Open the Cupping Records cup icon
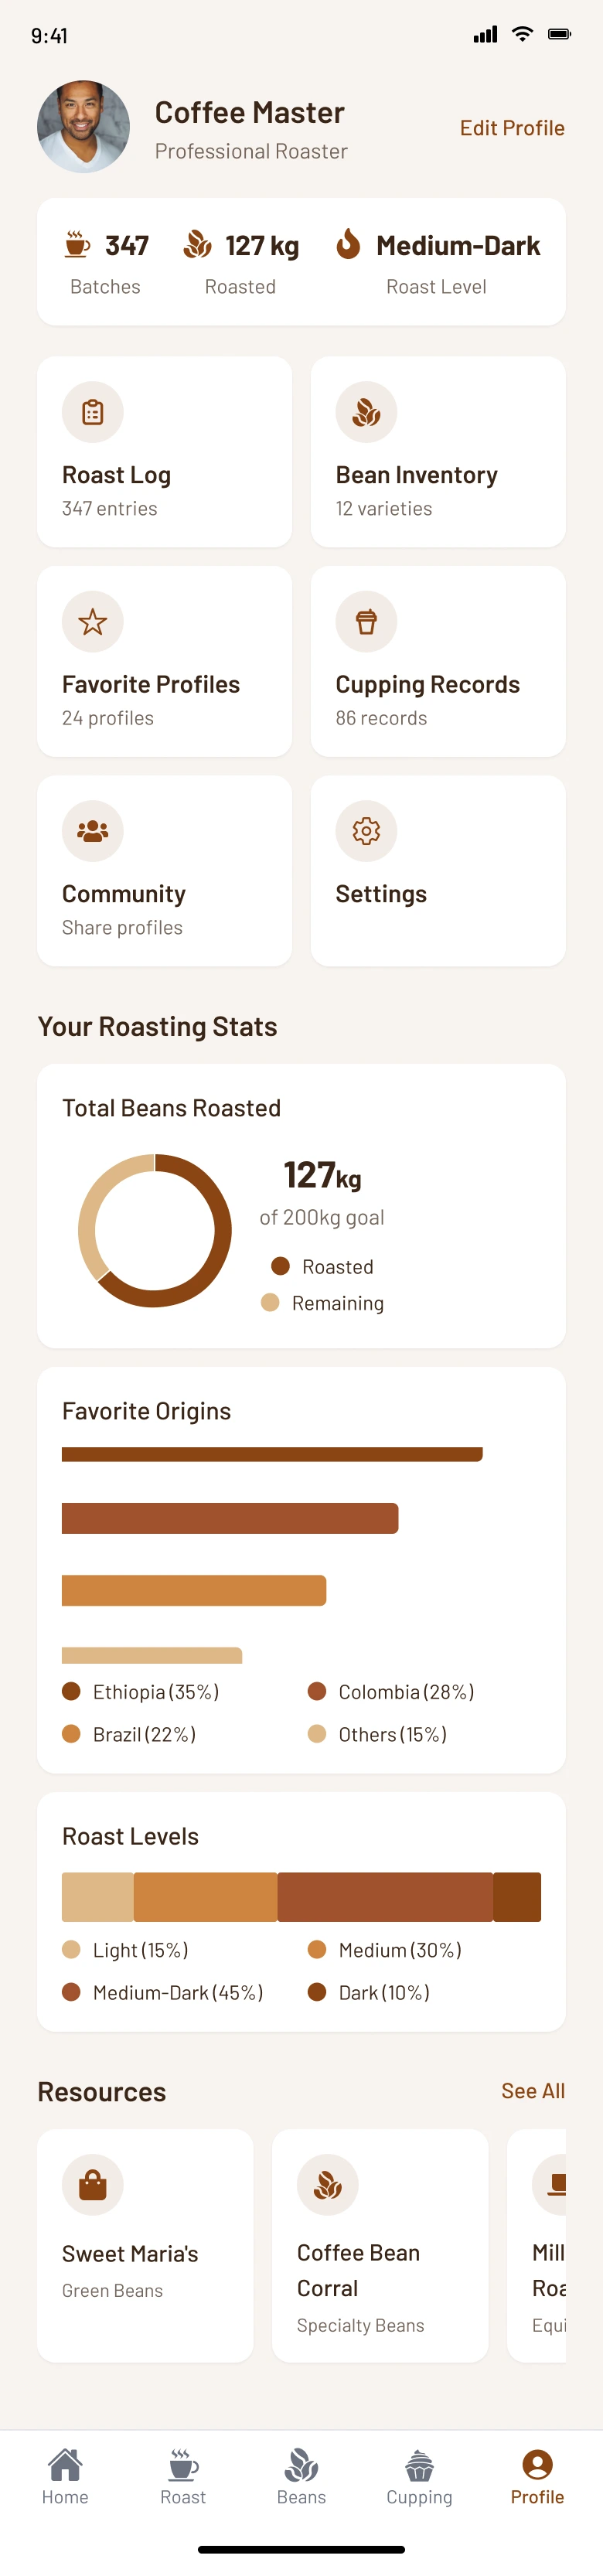 point(366,621)
